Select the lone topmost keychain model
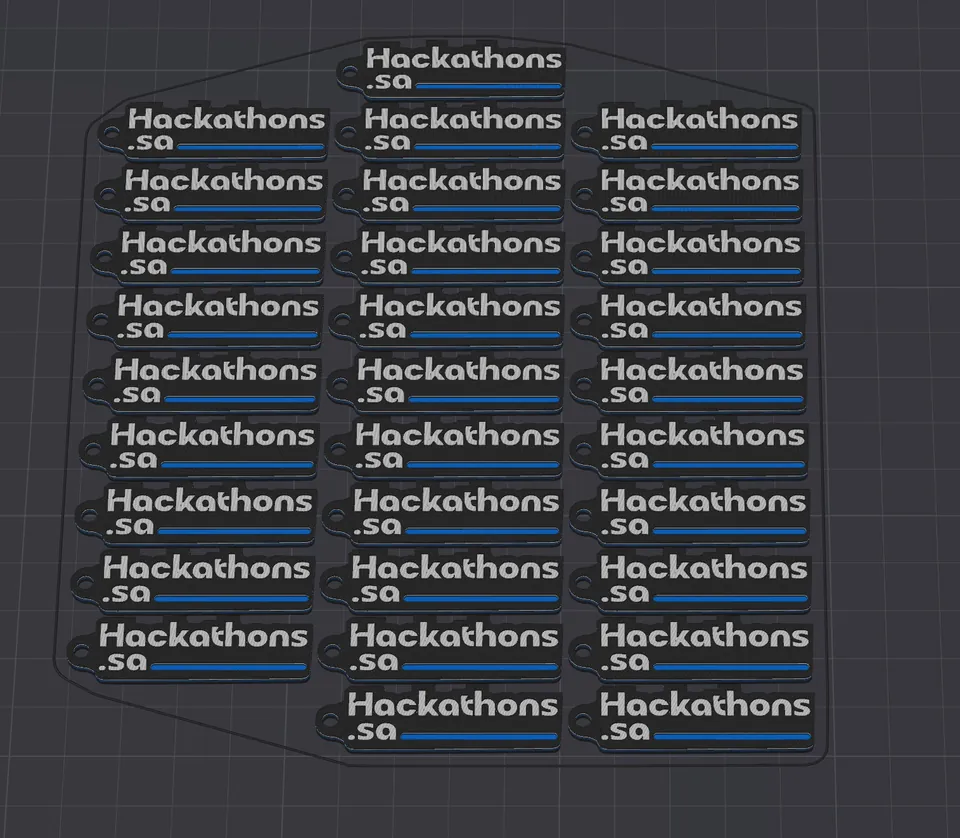The height and width of the screenshot is (838, 960). pyautogui.click(x=451, y=71)
